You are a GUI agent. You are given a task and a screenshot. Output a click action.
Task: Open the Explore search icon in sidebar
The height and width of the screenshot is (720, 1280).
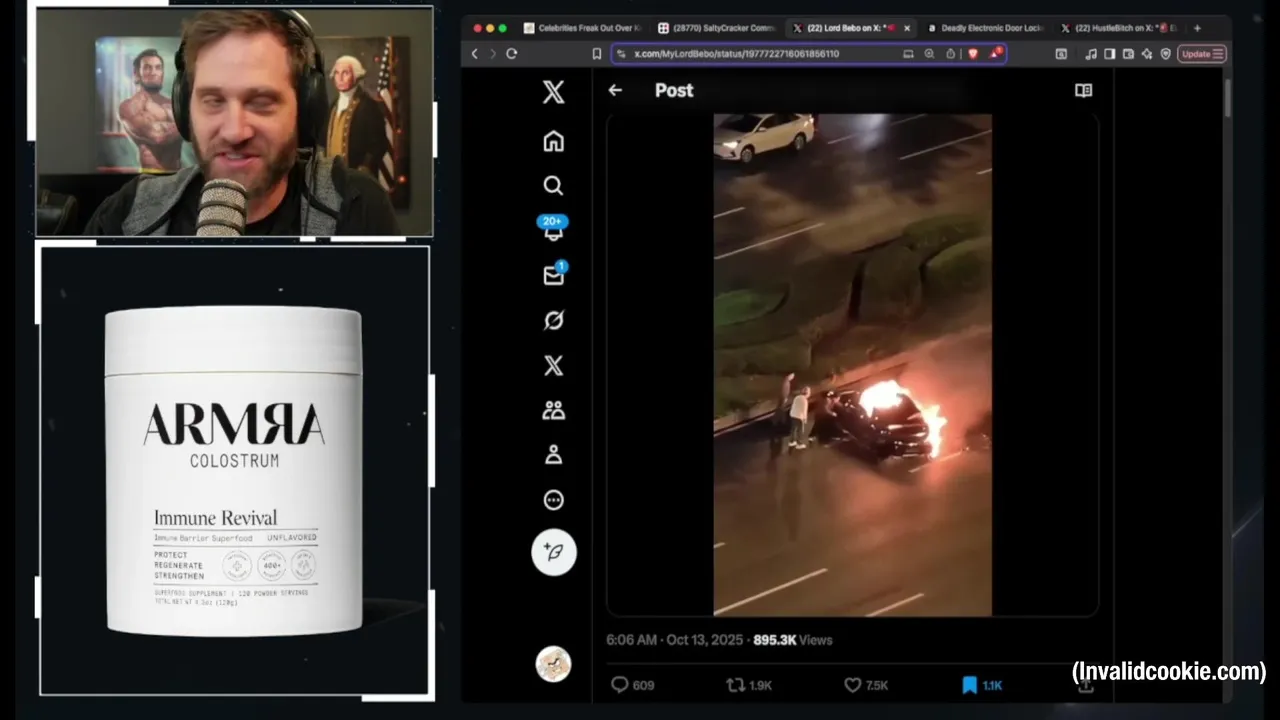click(553, 185)
